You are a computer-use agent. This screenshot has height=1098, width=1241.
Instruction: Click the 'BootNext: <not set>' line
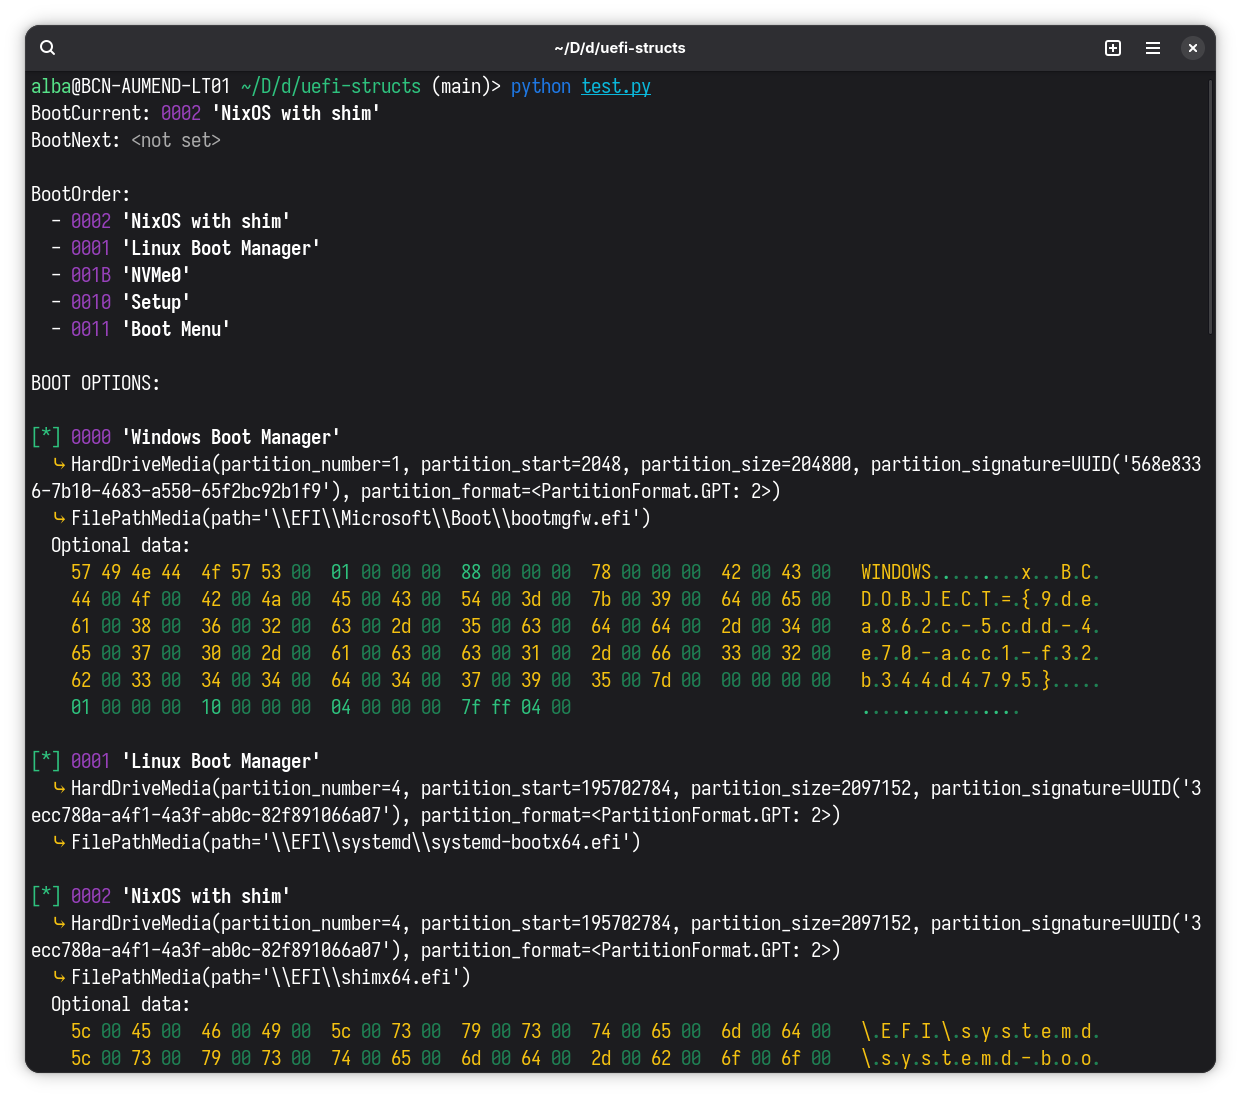point(126,140)
